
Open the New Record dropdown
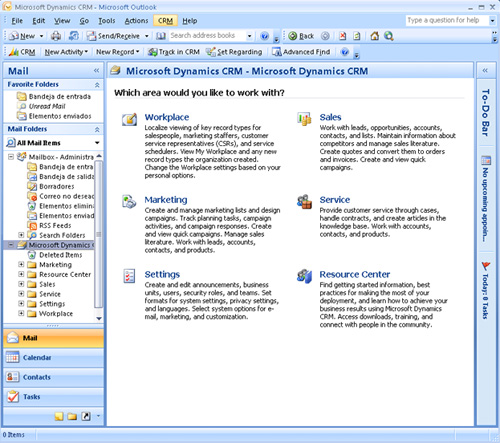pyautogui.click(x=117, y=52)
